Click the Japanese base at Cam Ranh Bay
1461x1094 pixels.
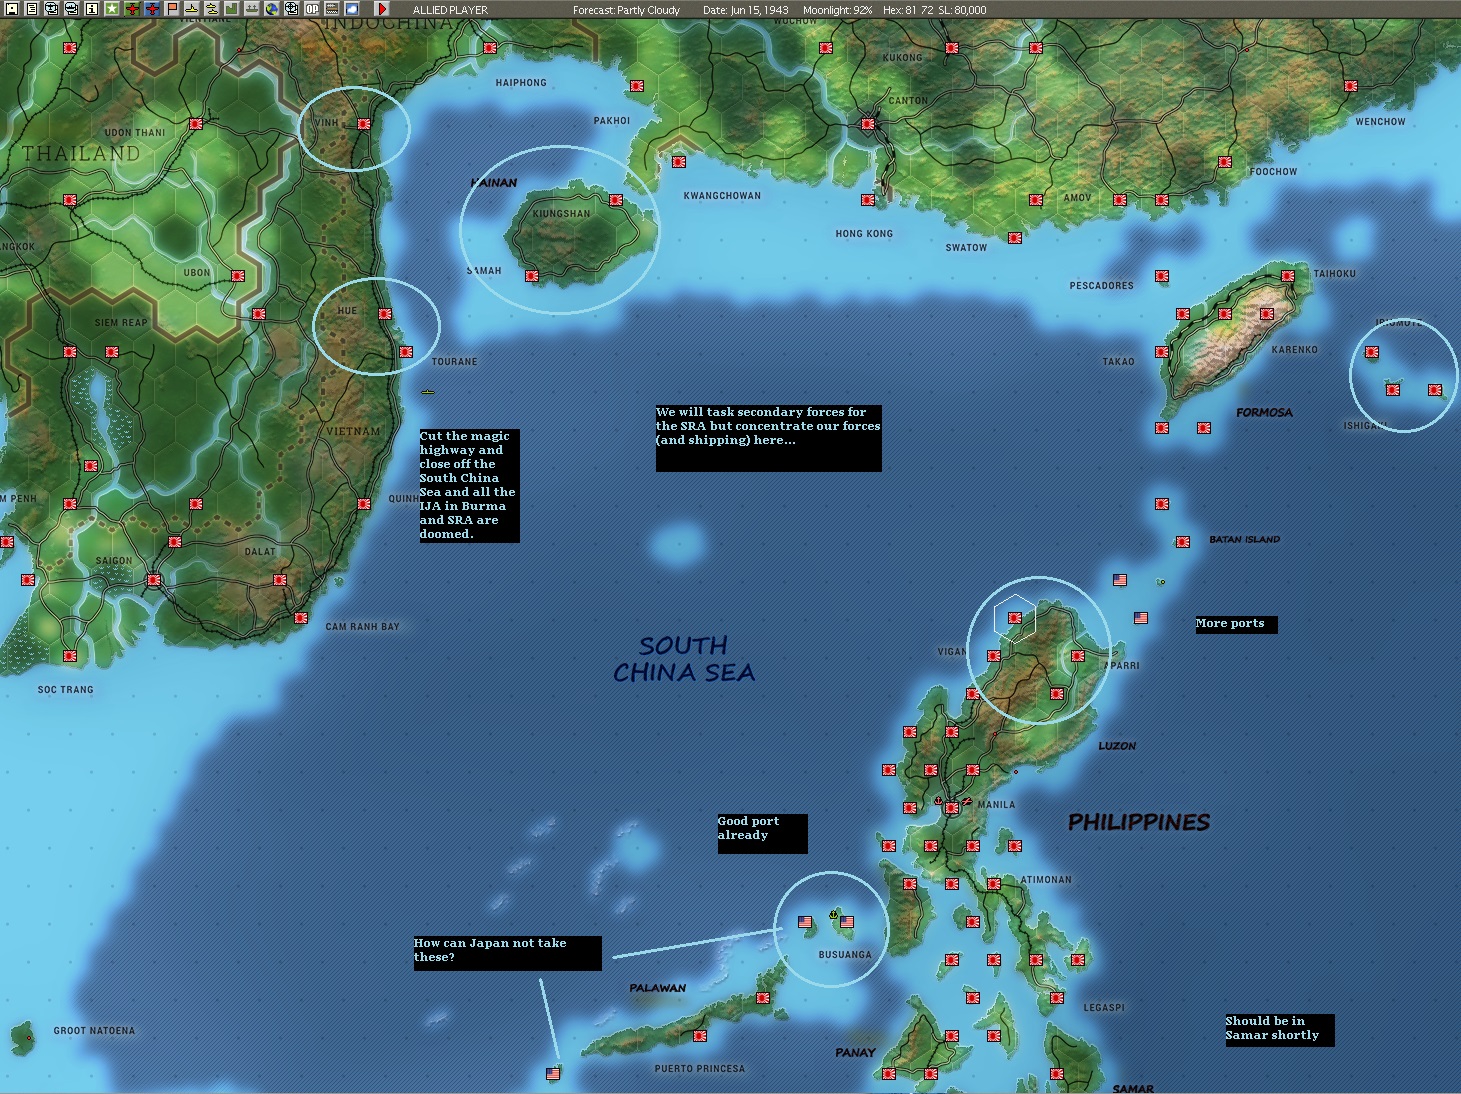tap(301, 618)
